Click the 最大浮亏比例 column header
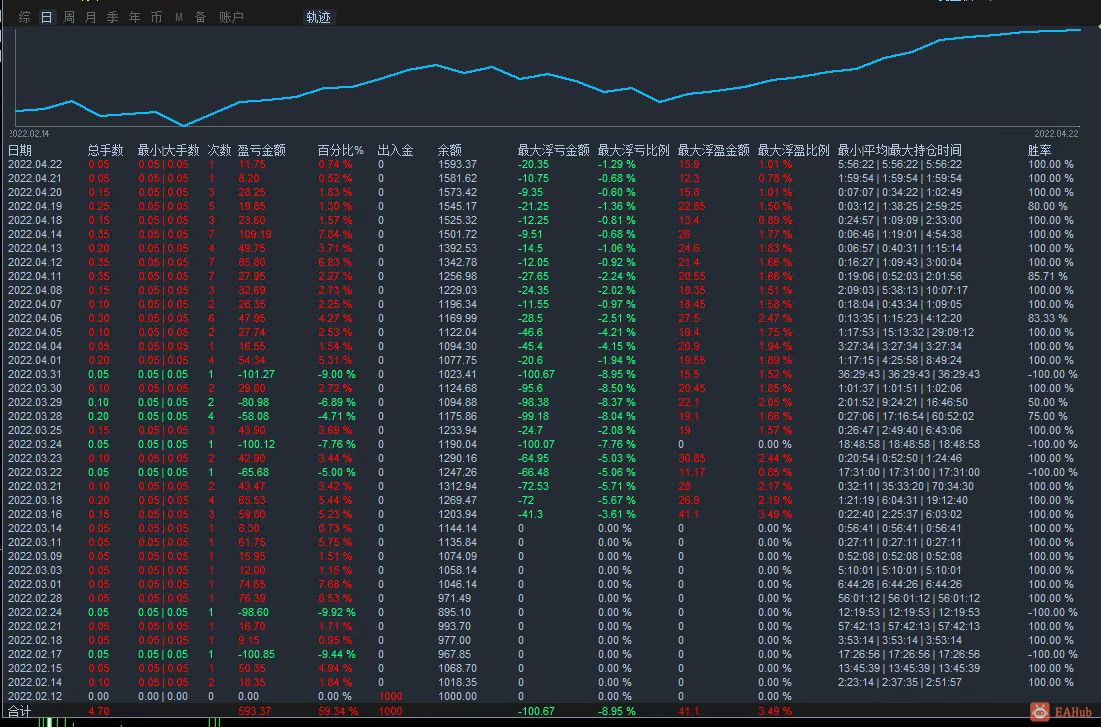This screenshot has width=1101, height=727. click(x=633, y=150)
